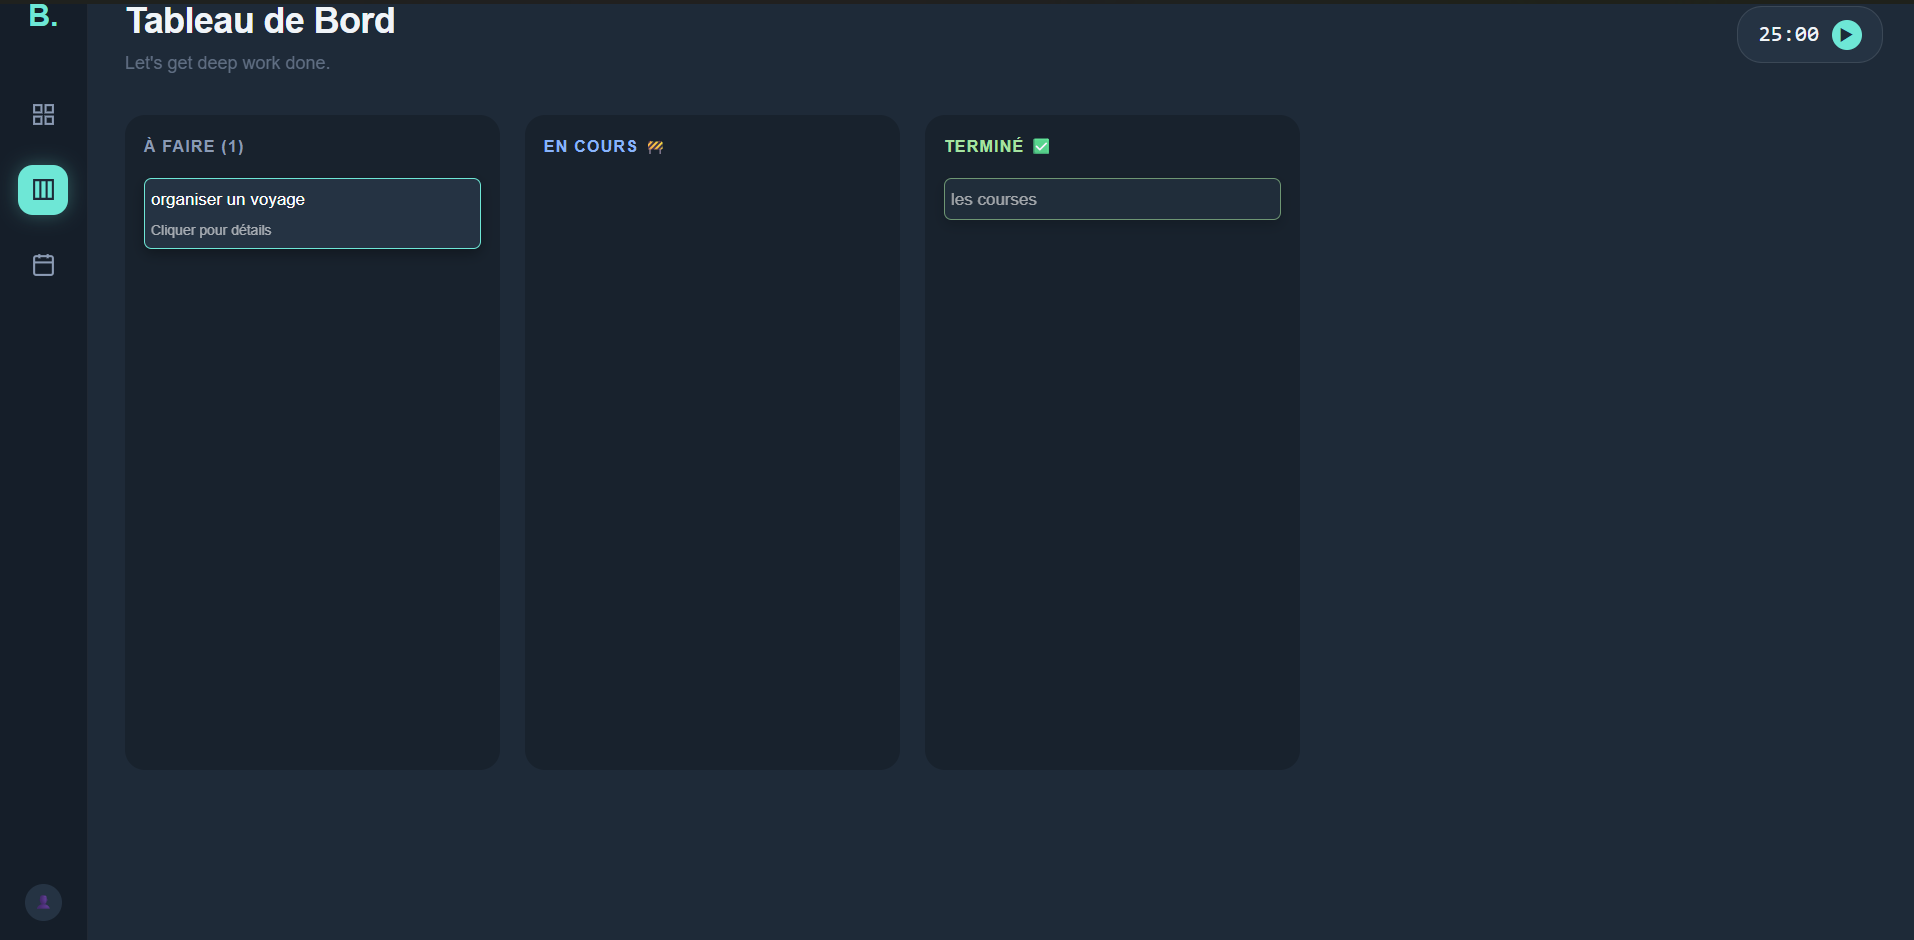Switch to the EN COURS column
This screenshot has height=940, width=1914.
590,146
